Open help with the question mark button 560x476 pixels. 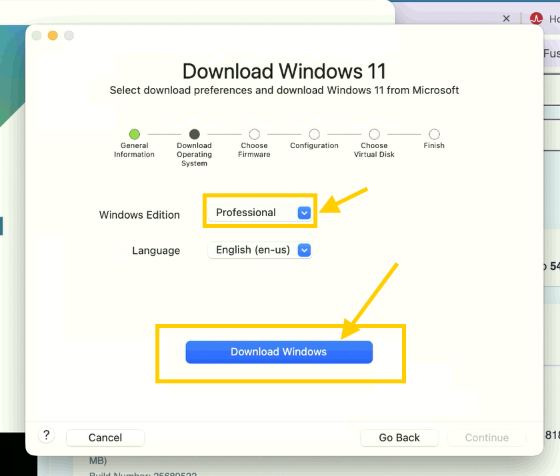coord(46,435)
